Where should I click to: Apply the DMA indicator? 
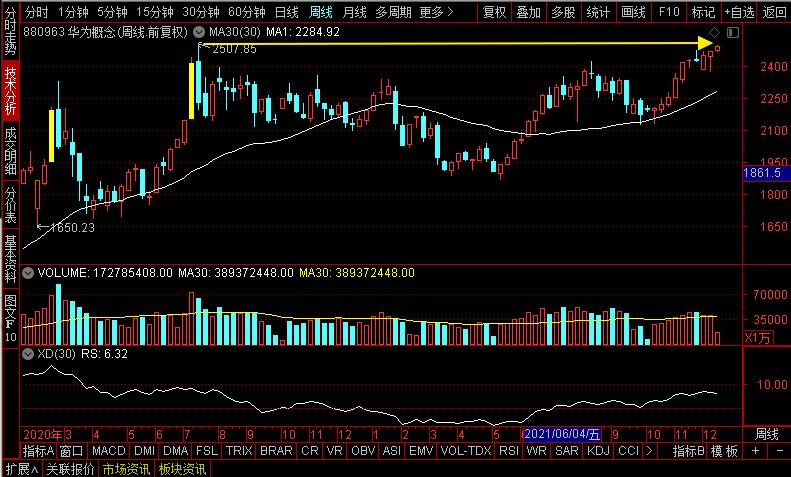pyautogui.click(x=176, y=451)
